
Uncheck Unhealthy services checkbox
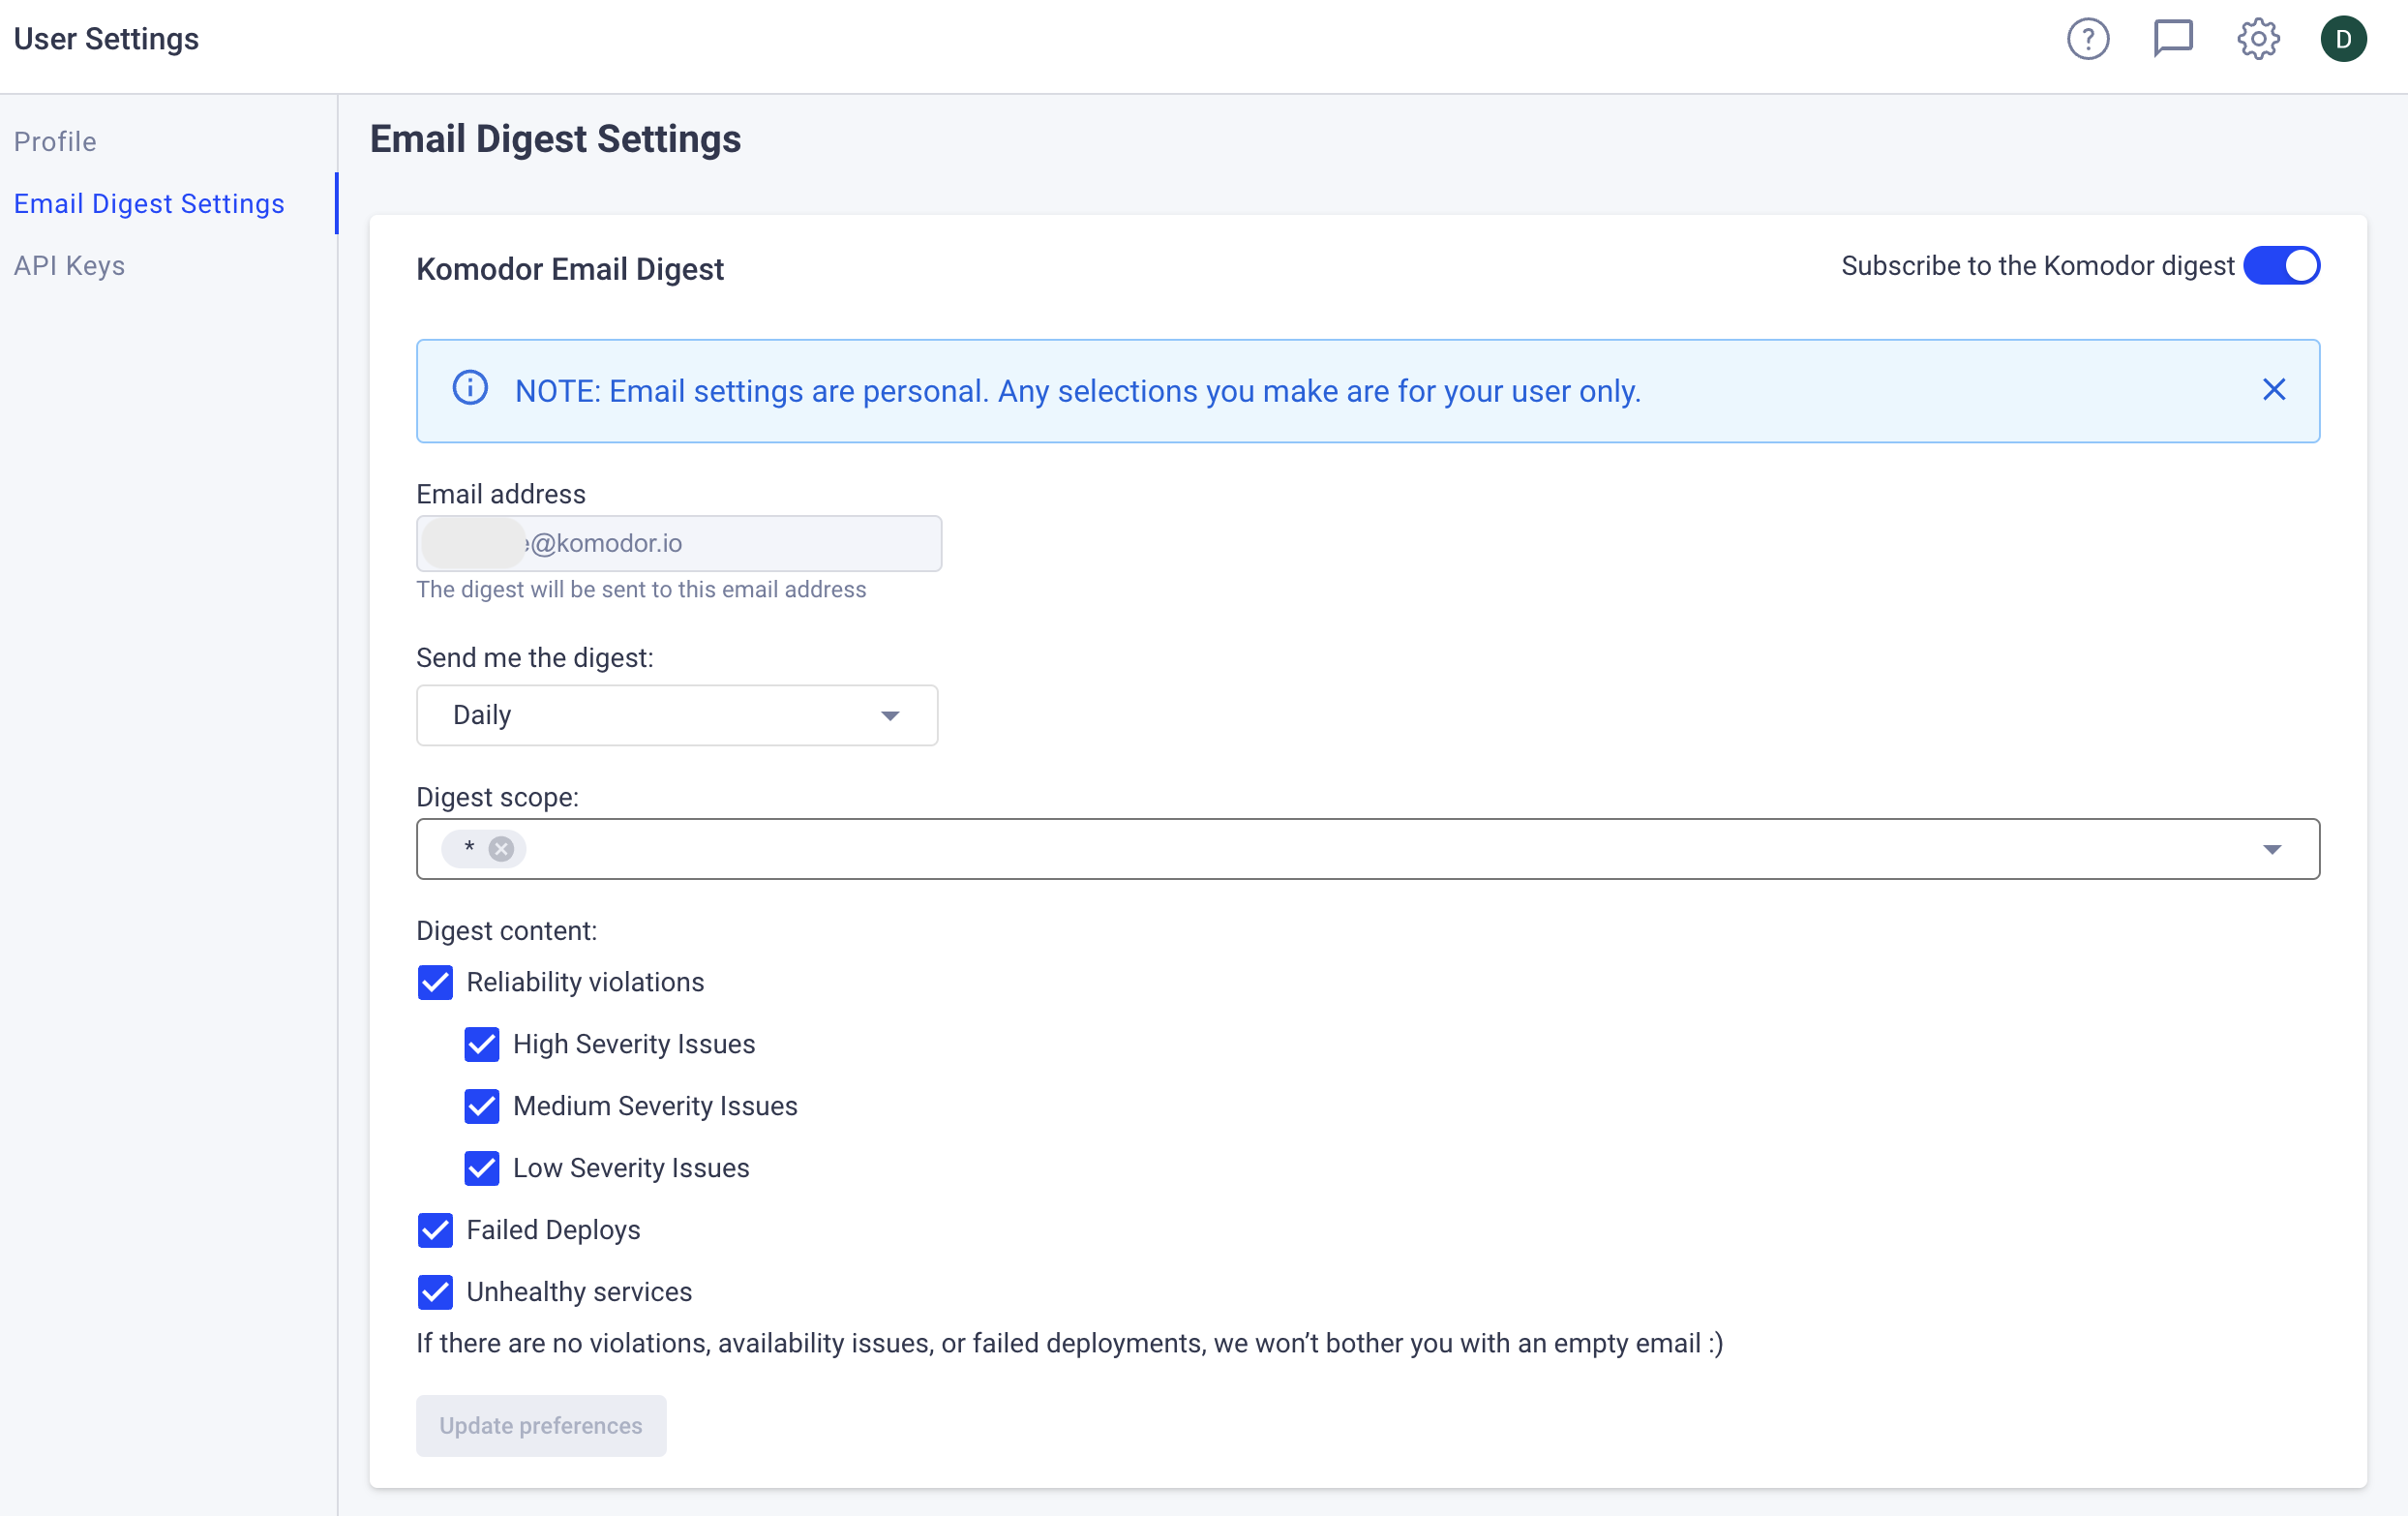point(435,1292)
